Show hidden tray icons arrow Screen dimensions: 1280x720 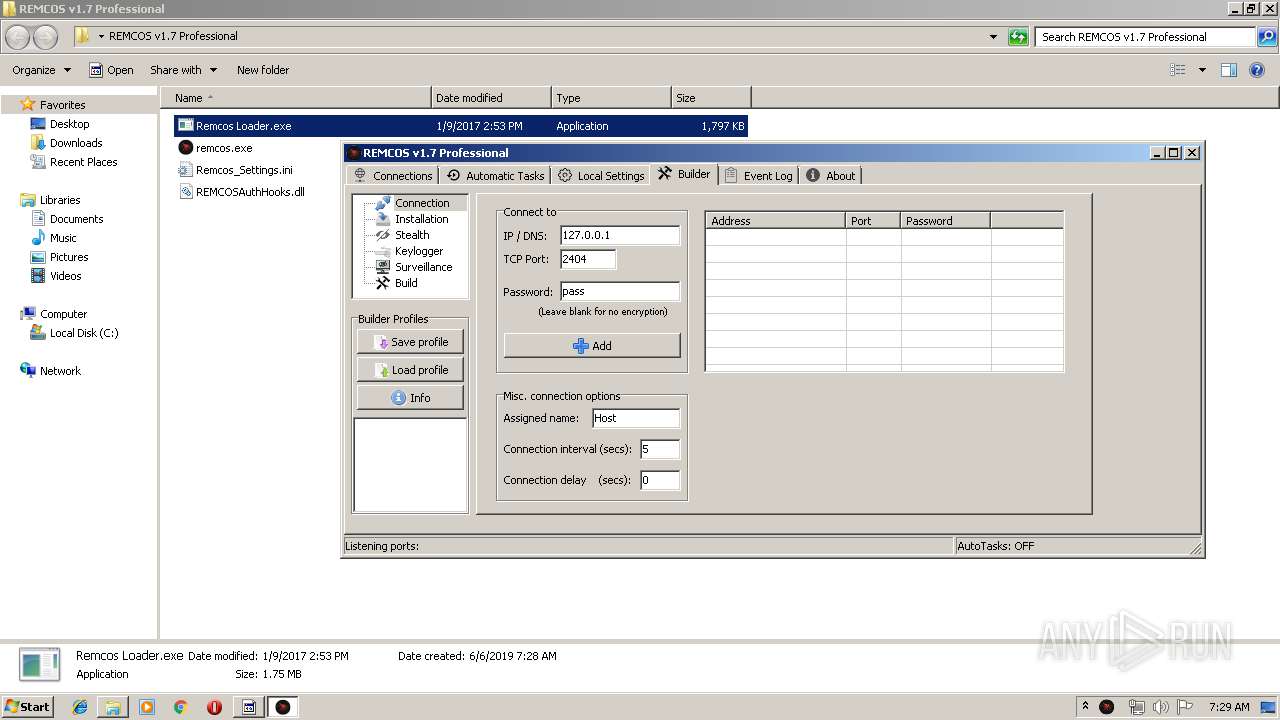pyautogui.click(x=1085, y=706)
